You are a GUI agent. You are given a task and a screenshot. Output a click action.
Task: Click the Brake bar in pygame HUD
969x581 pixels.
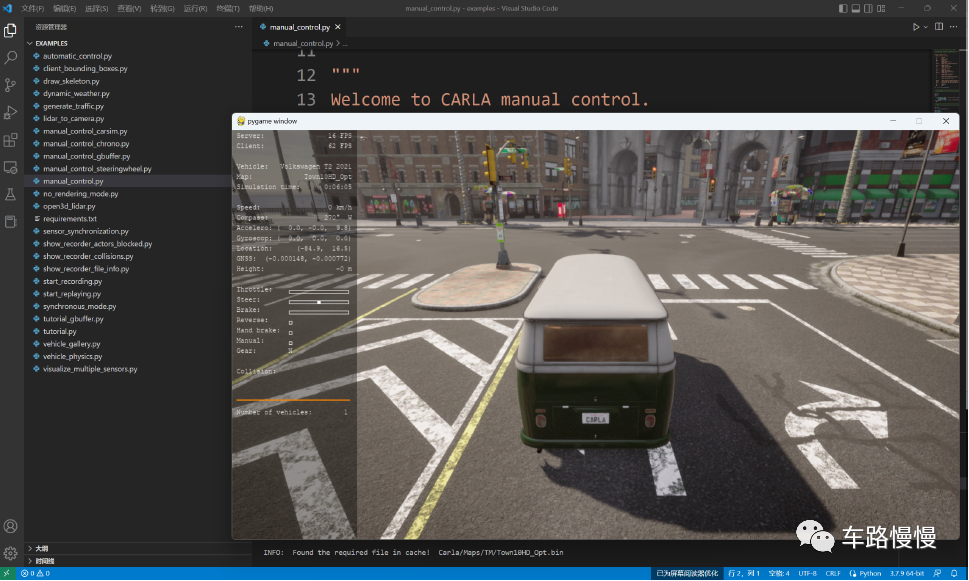click(x=319, y=312)
